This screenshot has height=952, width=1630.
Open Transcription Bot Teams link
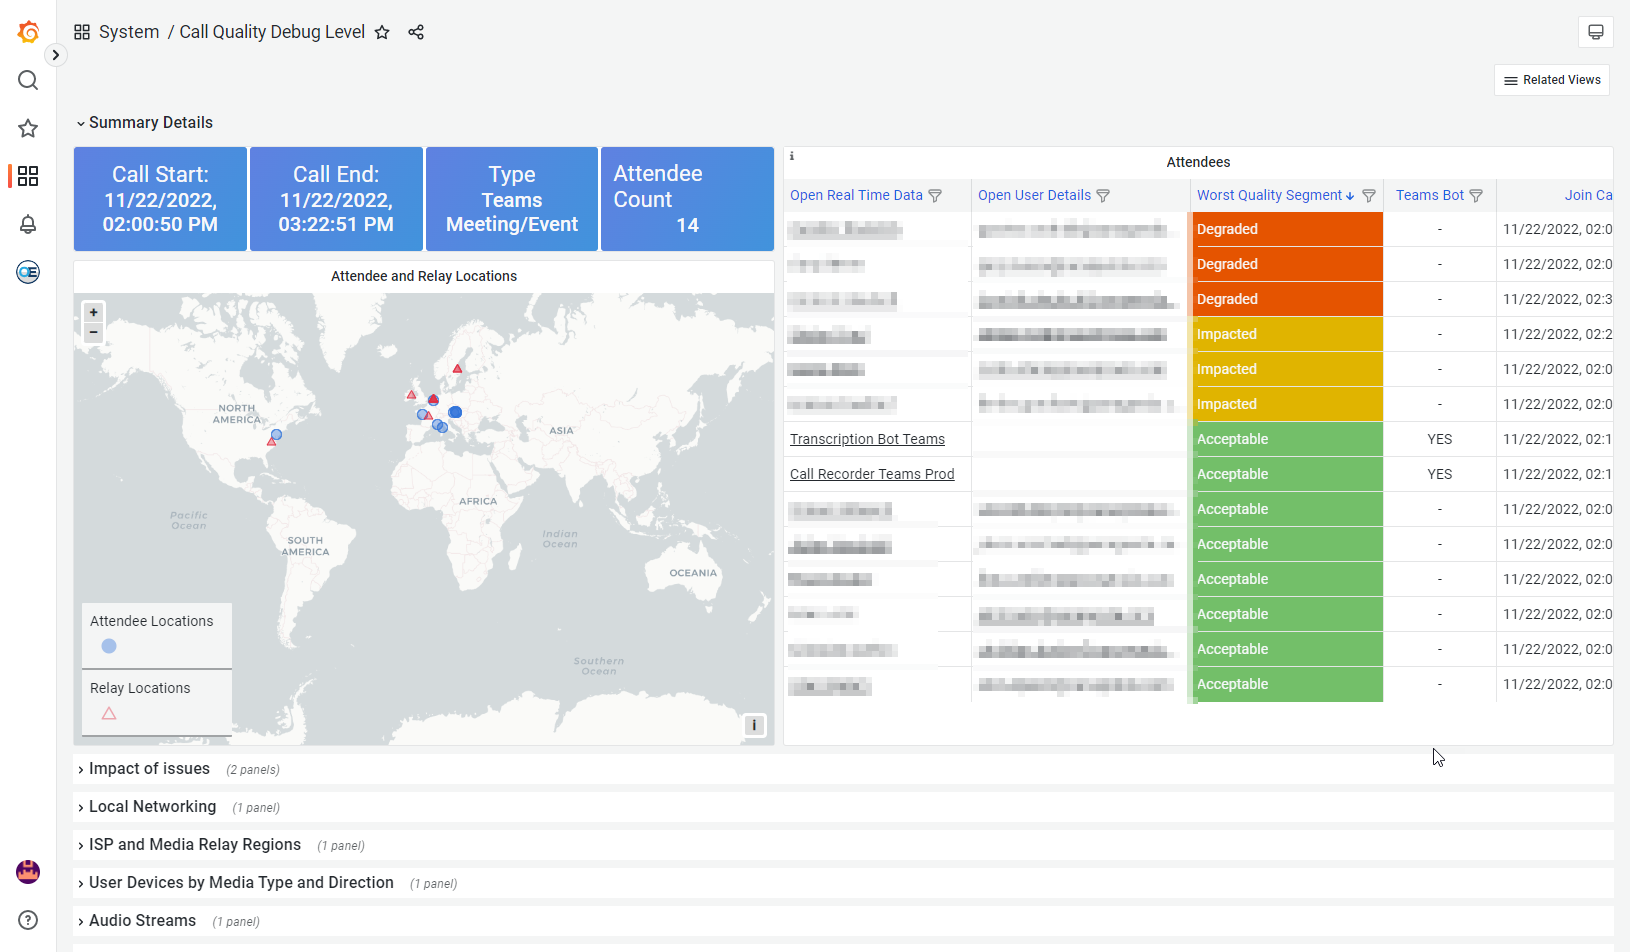coord(867,439)
